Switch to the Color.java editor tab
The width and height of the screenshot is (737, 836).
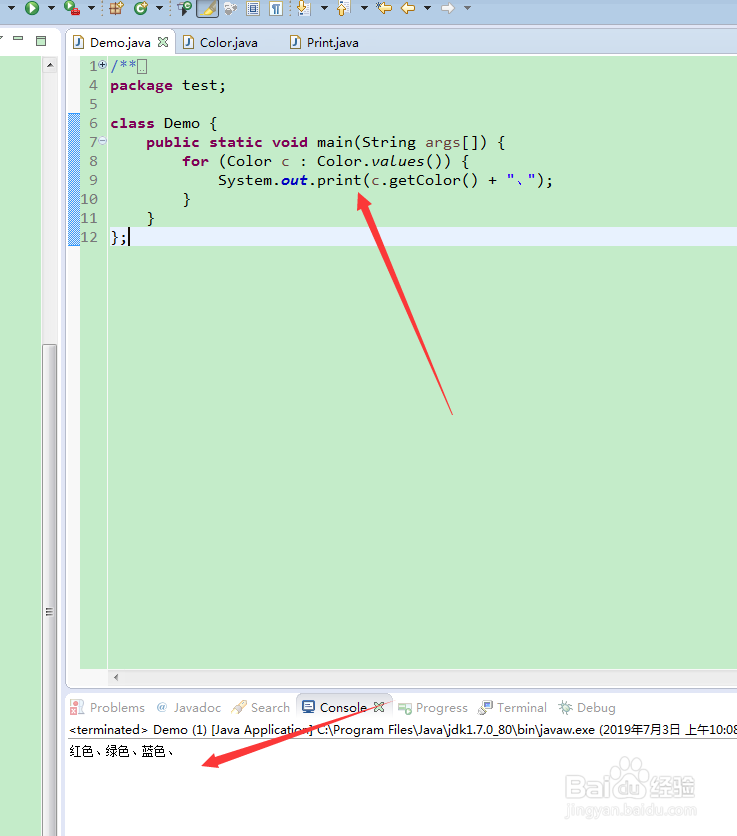click(x=228, y=42)
